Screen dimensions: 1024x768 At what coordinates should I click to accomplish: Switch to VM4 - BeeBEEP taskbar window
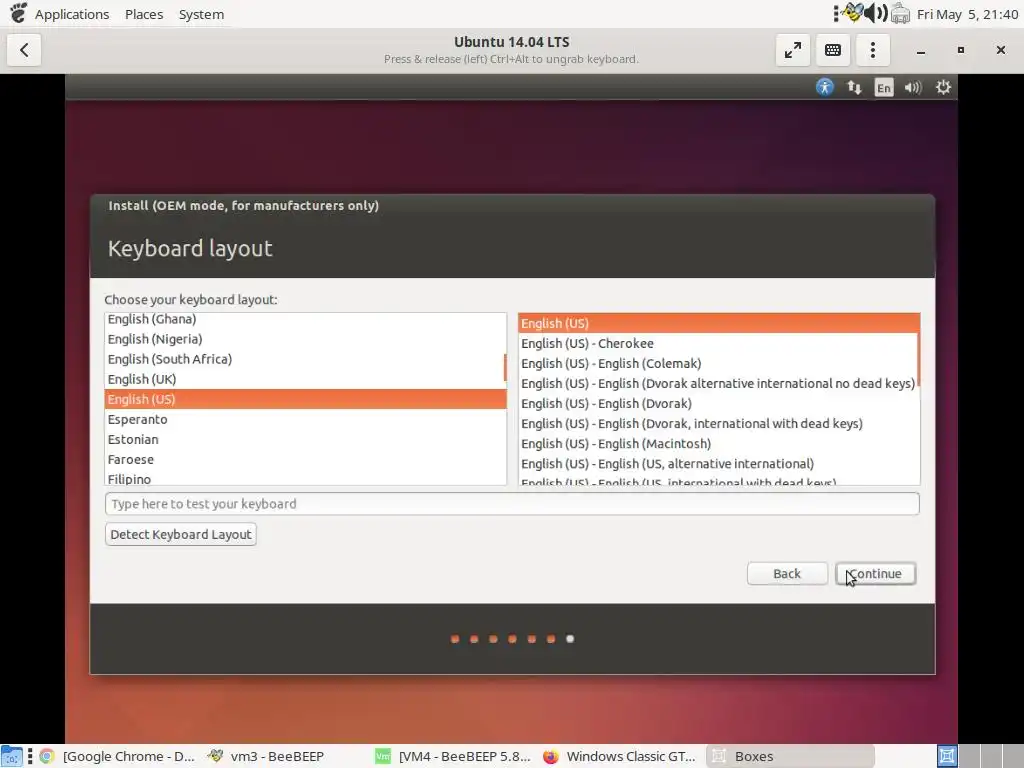click(453, 756)
